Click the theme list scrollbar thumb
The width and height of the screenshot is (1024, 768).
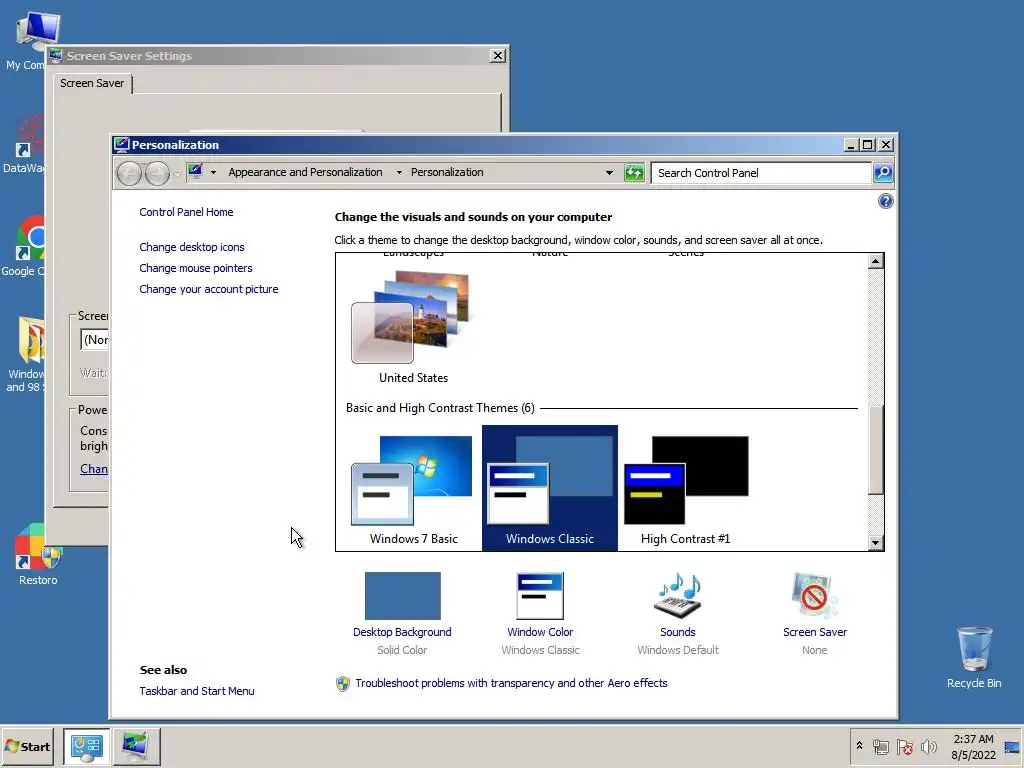pyautogui.click(x=876, y=449)
